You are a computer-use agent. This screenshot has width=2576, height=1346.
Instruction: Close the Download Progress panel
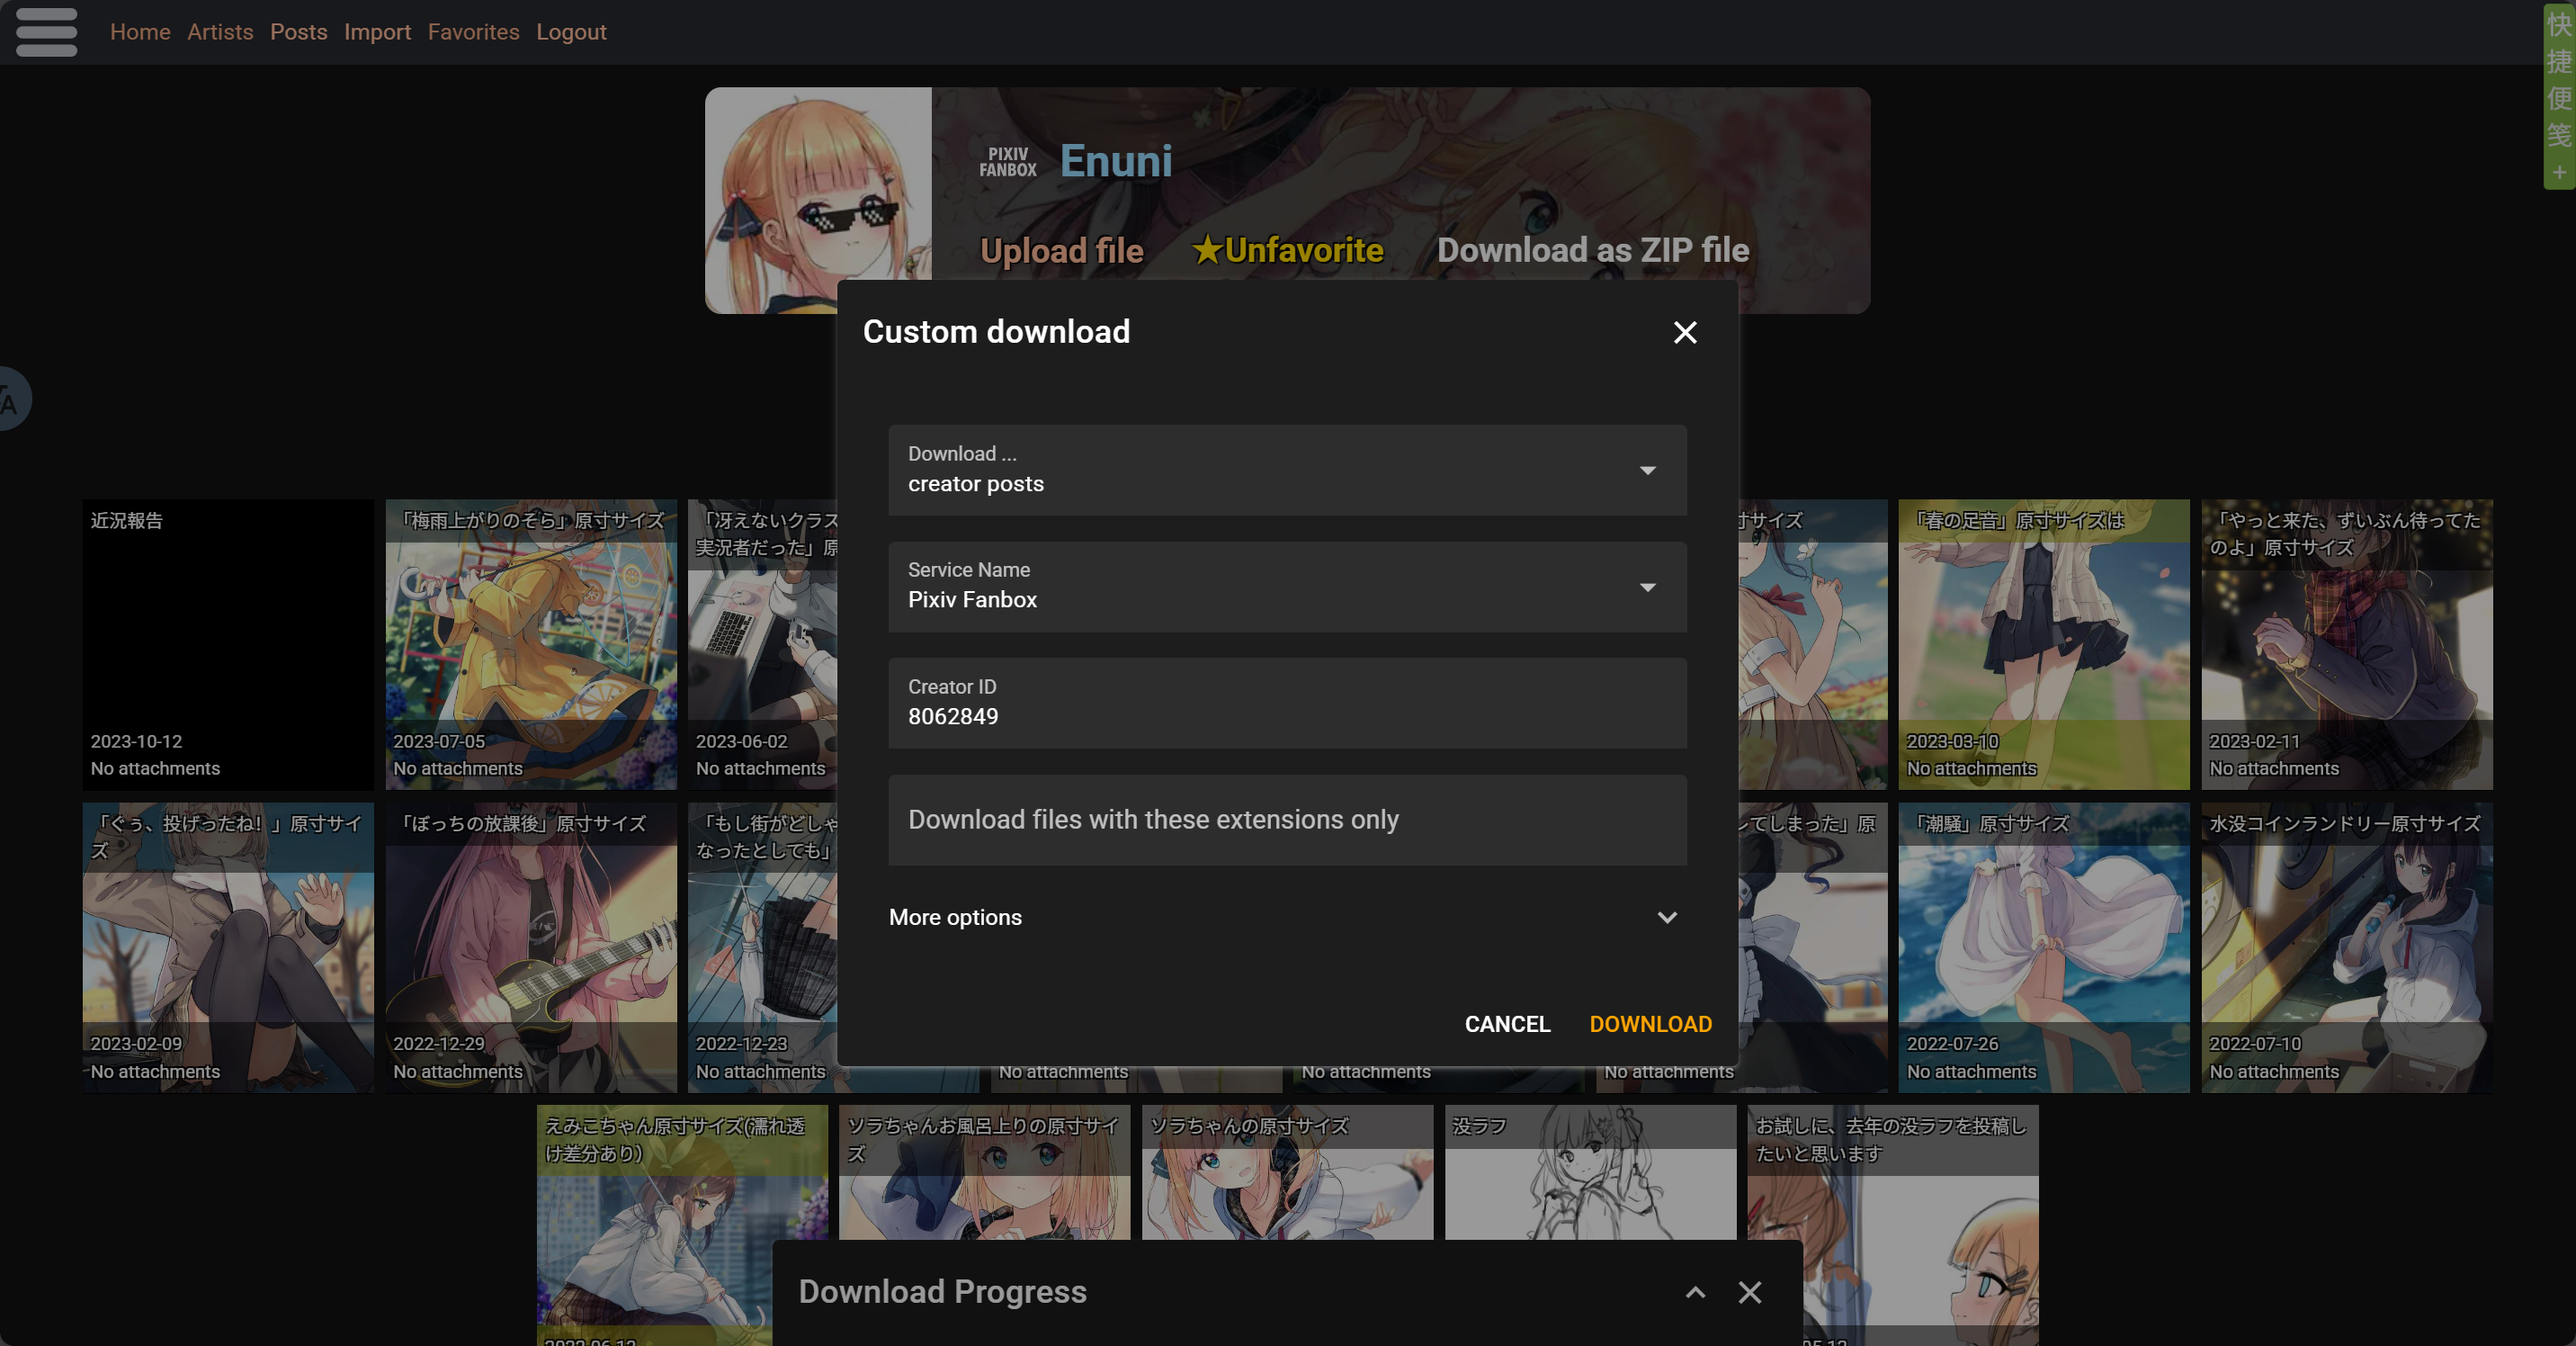coord(1749,1292)
